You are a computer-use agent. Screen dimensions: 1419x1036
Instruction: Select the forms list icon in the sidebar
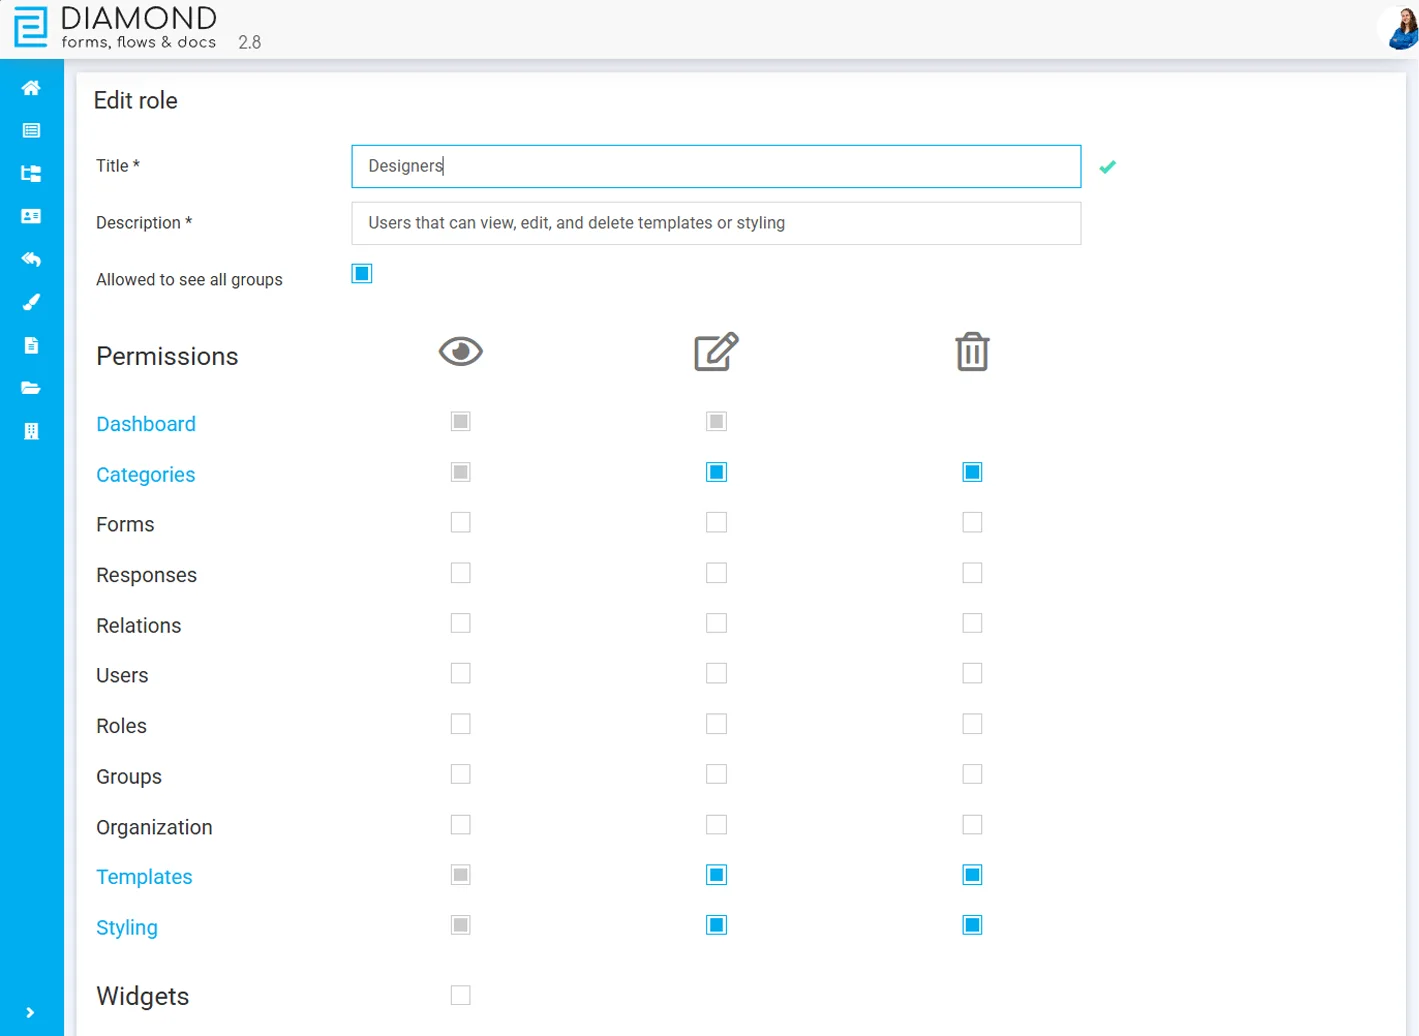click(32, 130)
